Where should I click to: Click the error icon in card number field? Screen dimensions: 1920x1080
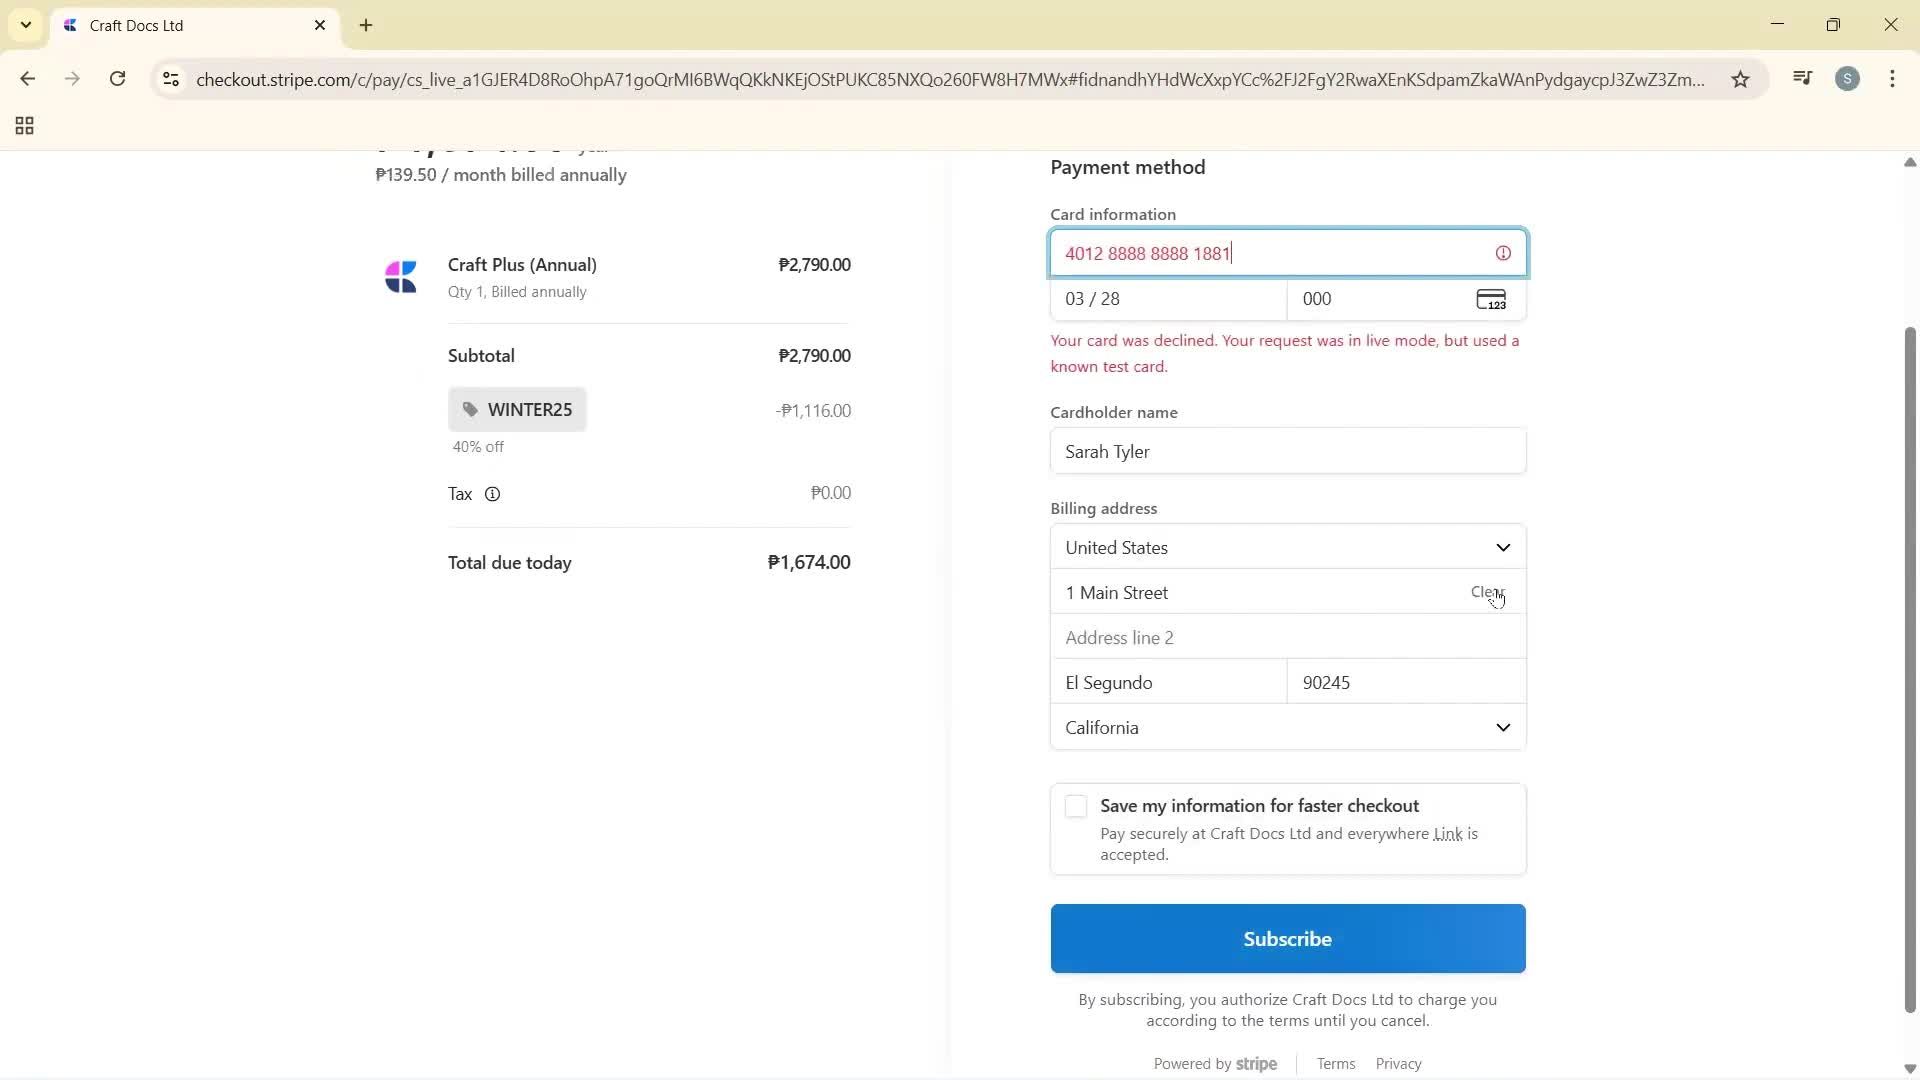click(x=1503, y=252)
